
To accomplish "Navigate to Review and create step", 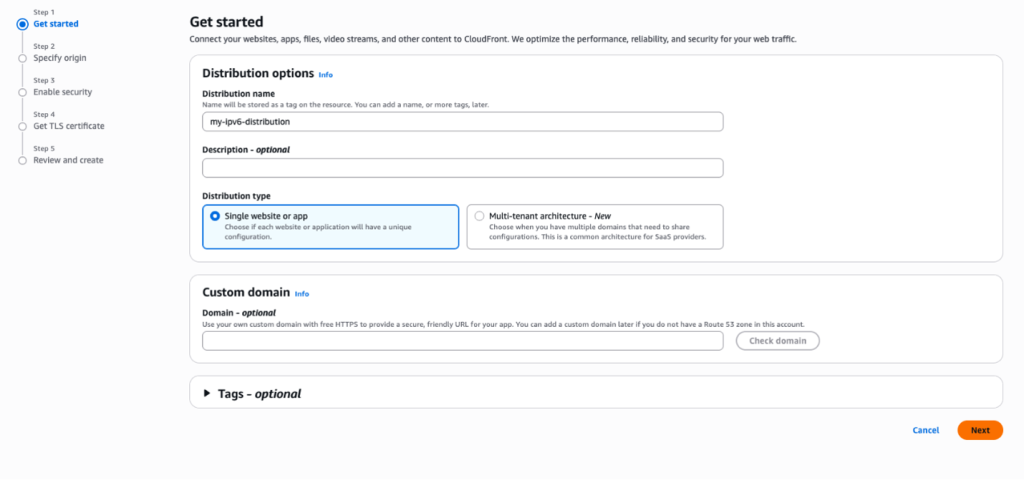I will coord(68,160).
